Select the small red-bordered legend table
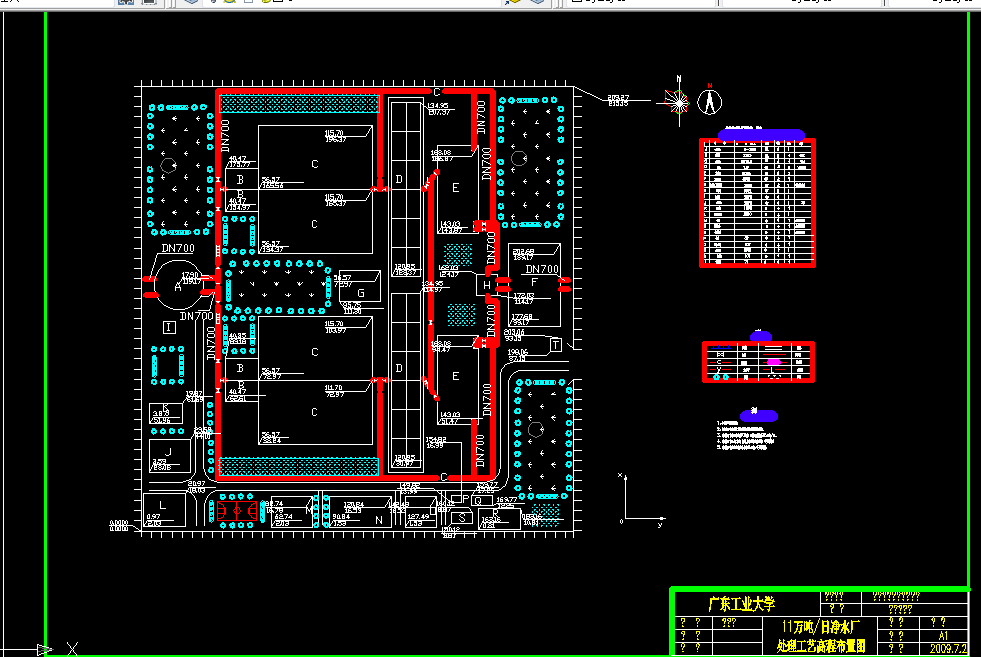Screen dimensions: 981x657 point(758,362)
